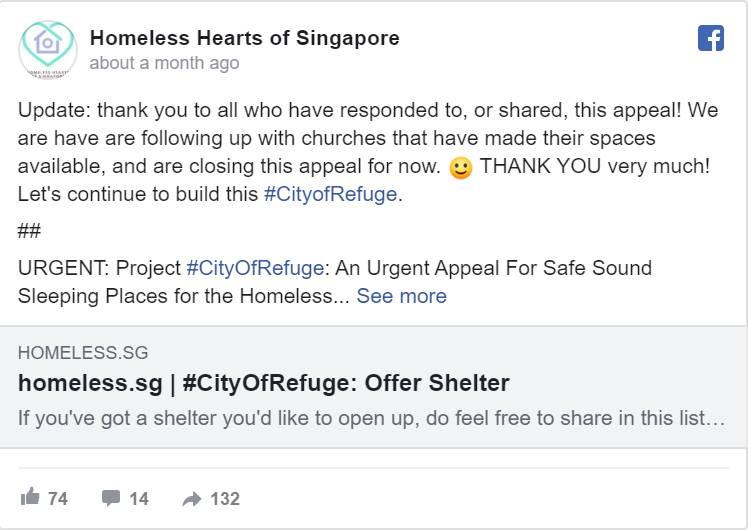Click the like count 74
Viewport: 748px width, 530px height.
coord(58,498)
